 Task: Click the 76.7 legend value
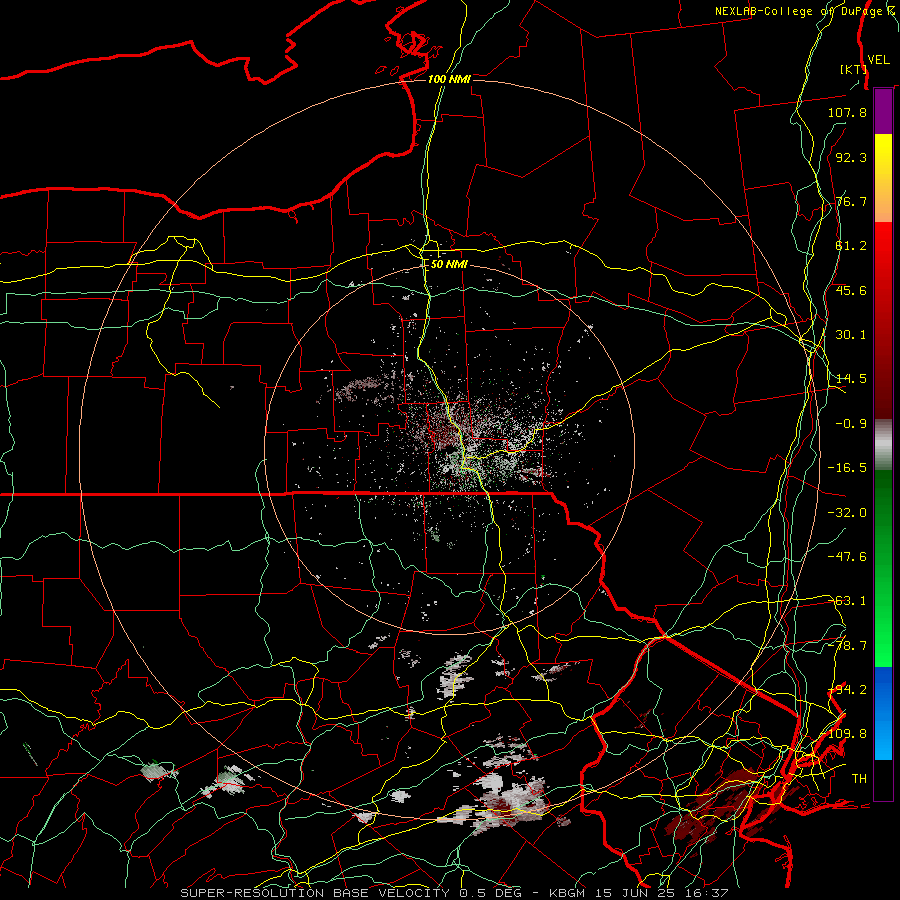pos(851,201)
